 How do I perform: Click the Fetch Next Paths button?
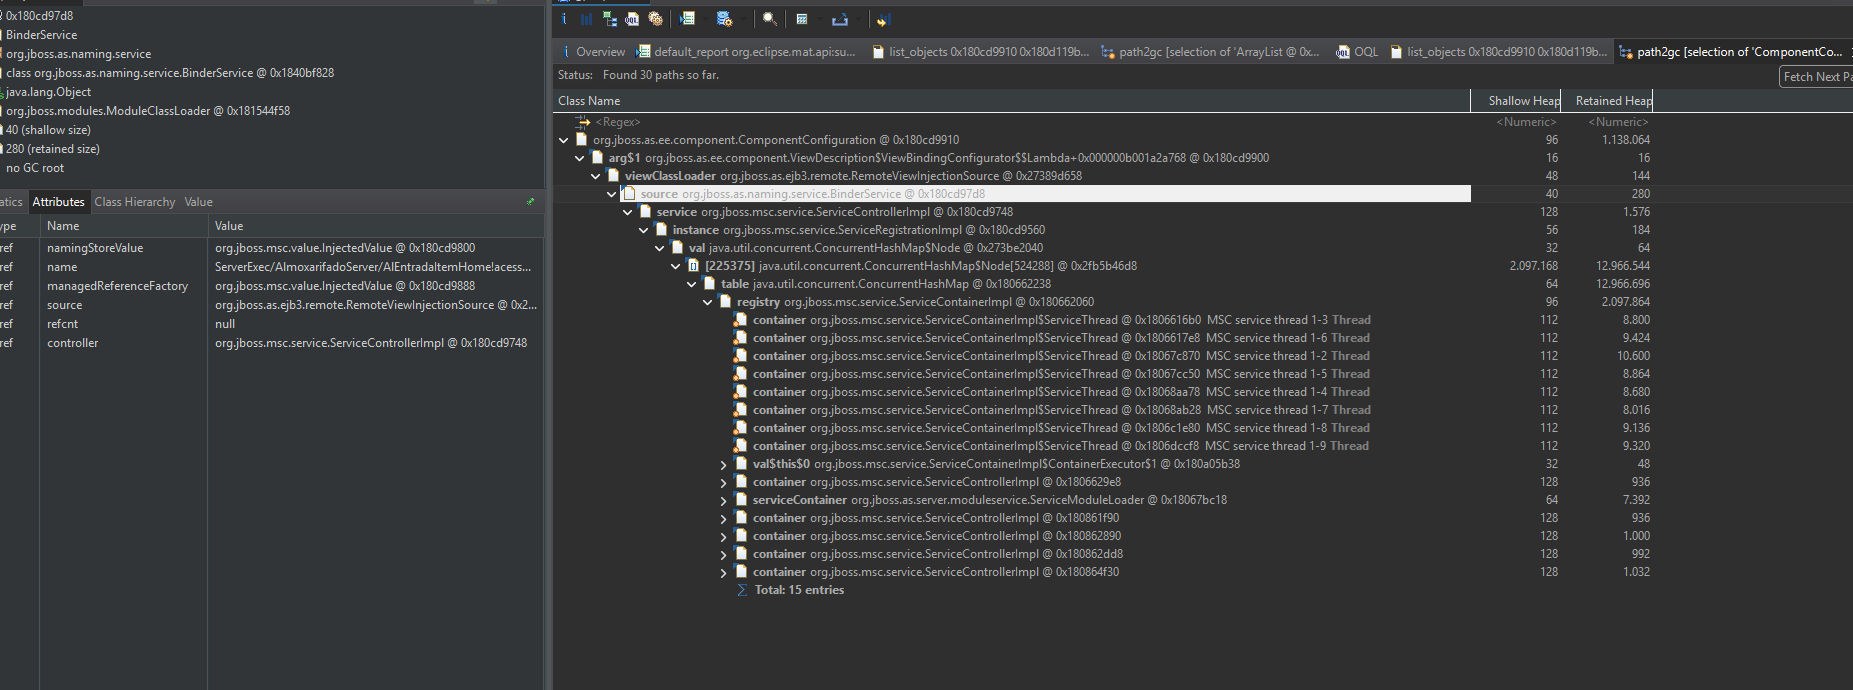pyautogui.click(x=1816, y=77)
